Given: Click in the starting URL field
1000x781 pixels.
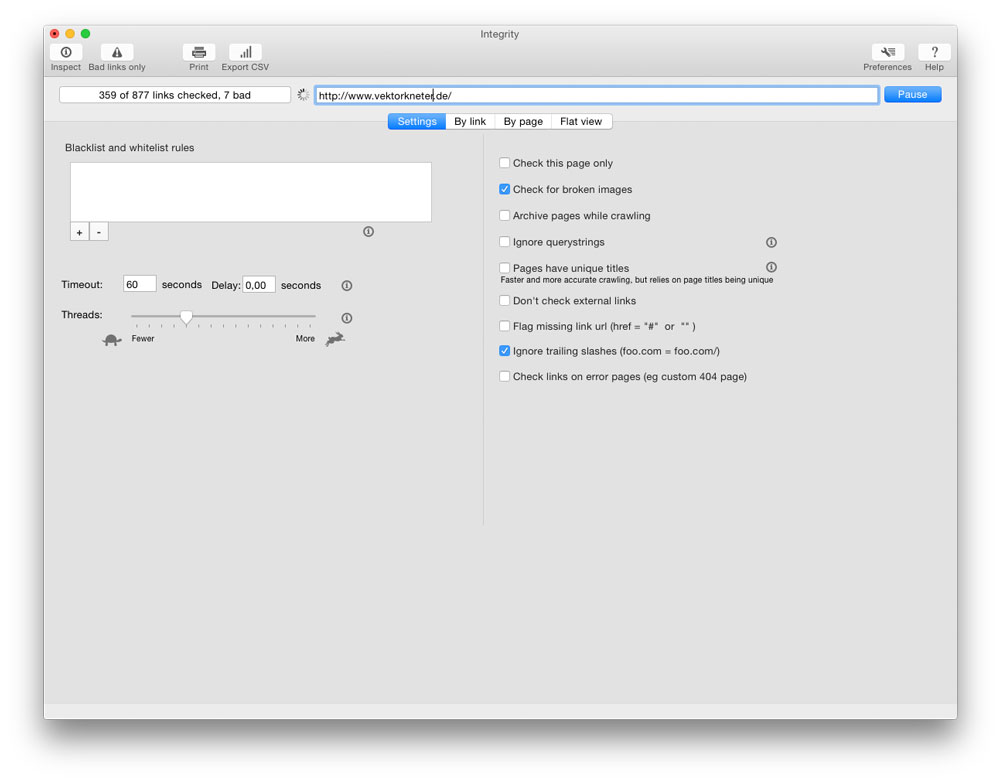Looking at the screenshot, I should (x=597, y=95).
